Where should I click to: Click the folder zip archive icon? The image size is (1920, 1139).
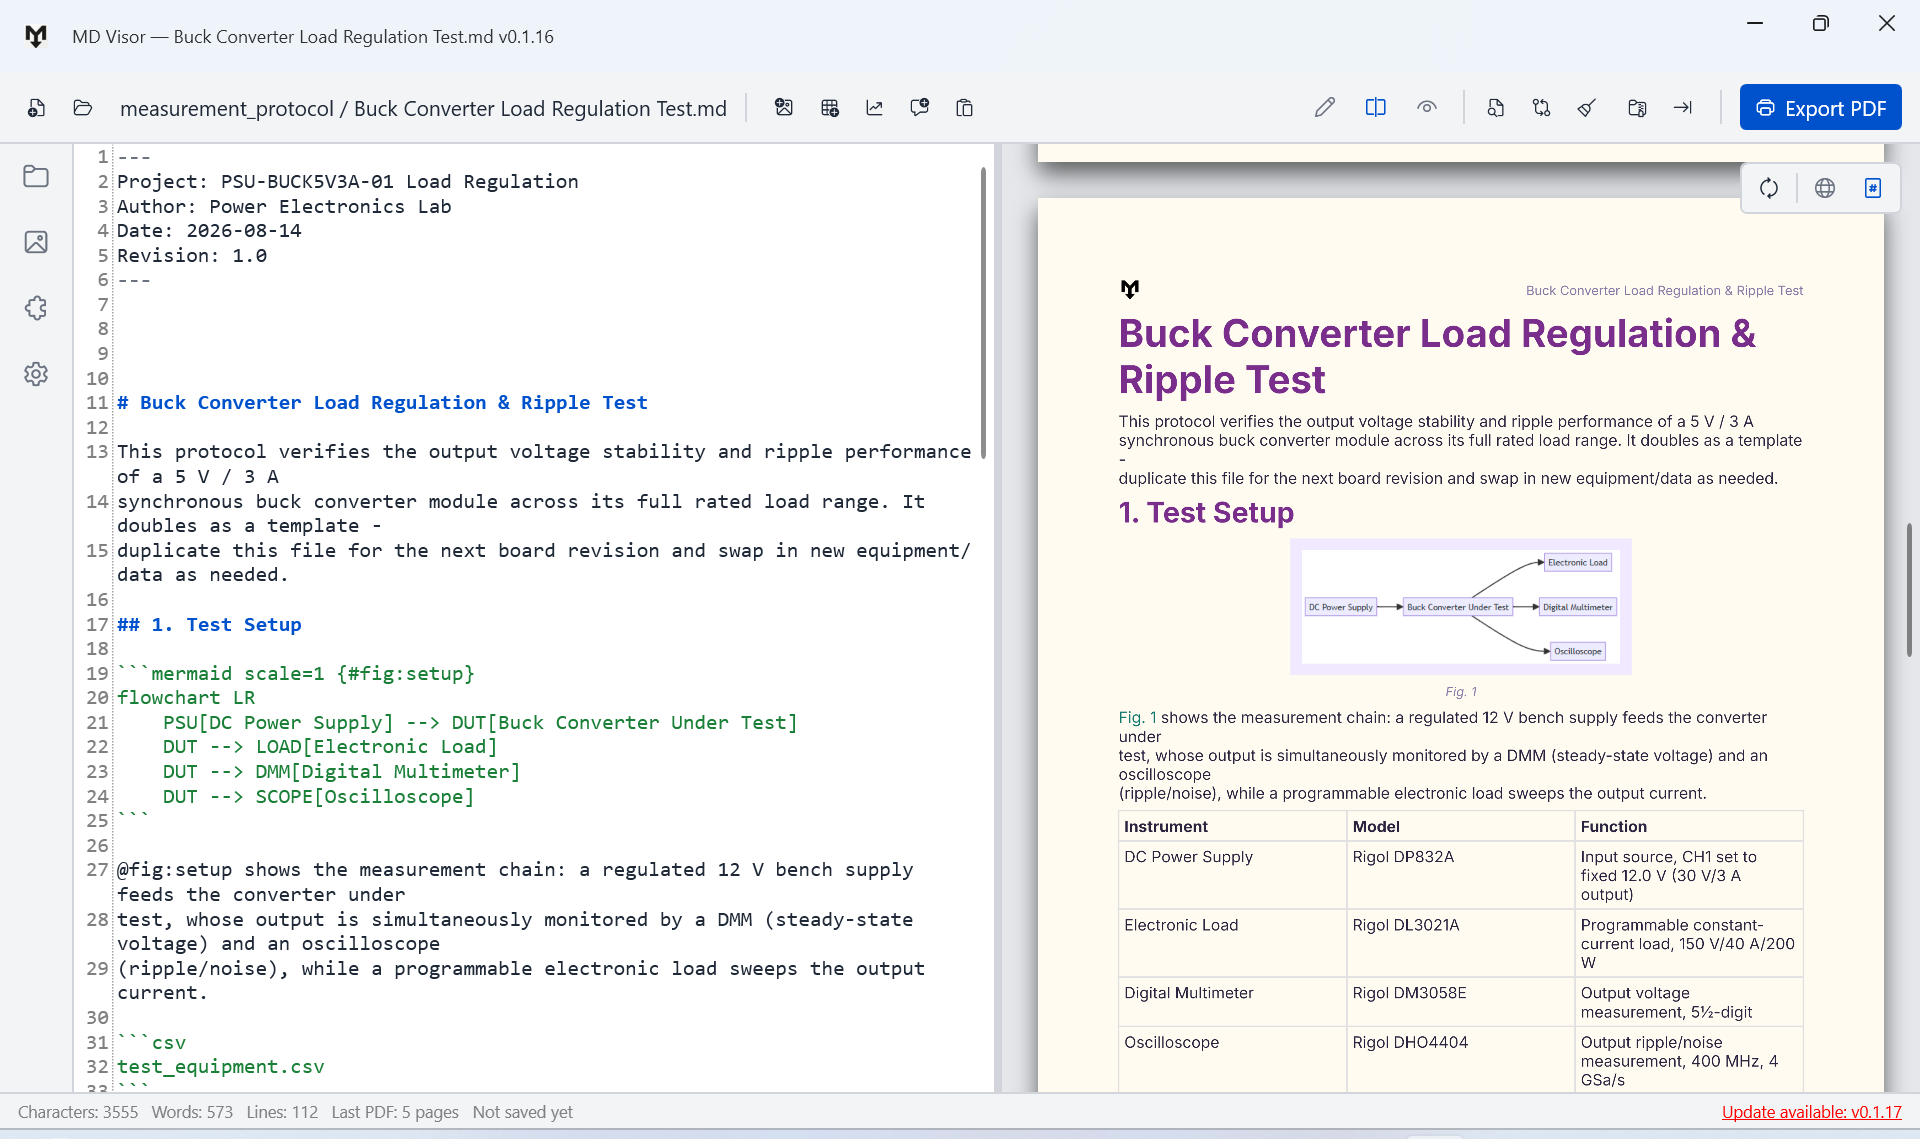click(1638, 108)
